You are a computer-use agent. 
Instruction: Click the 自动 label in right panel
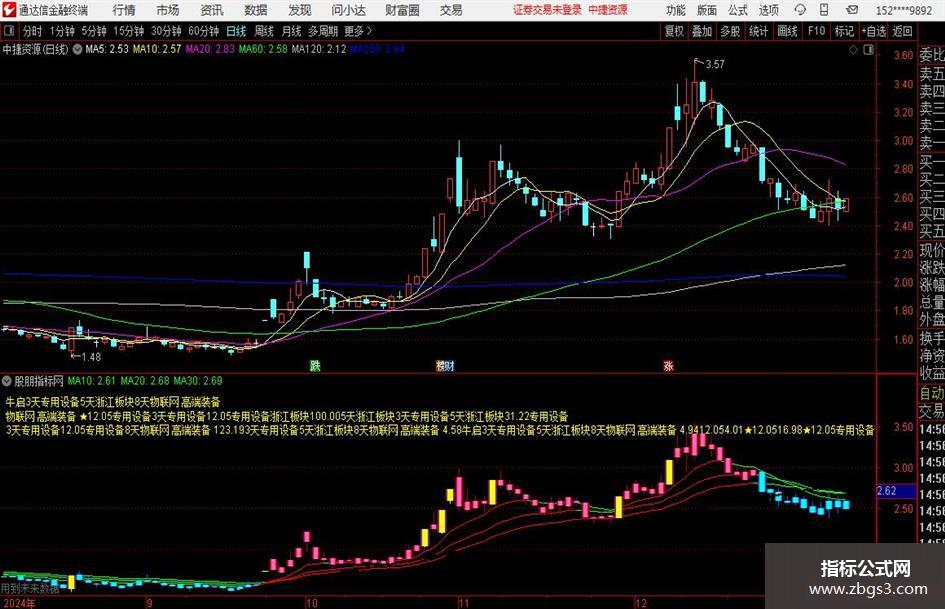point(931,393)
